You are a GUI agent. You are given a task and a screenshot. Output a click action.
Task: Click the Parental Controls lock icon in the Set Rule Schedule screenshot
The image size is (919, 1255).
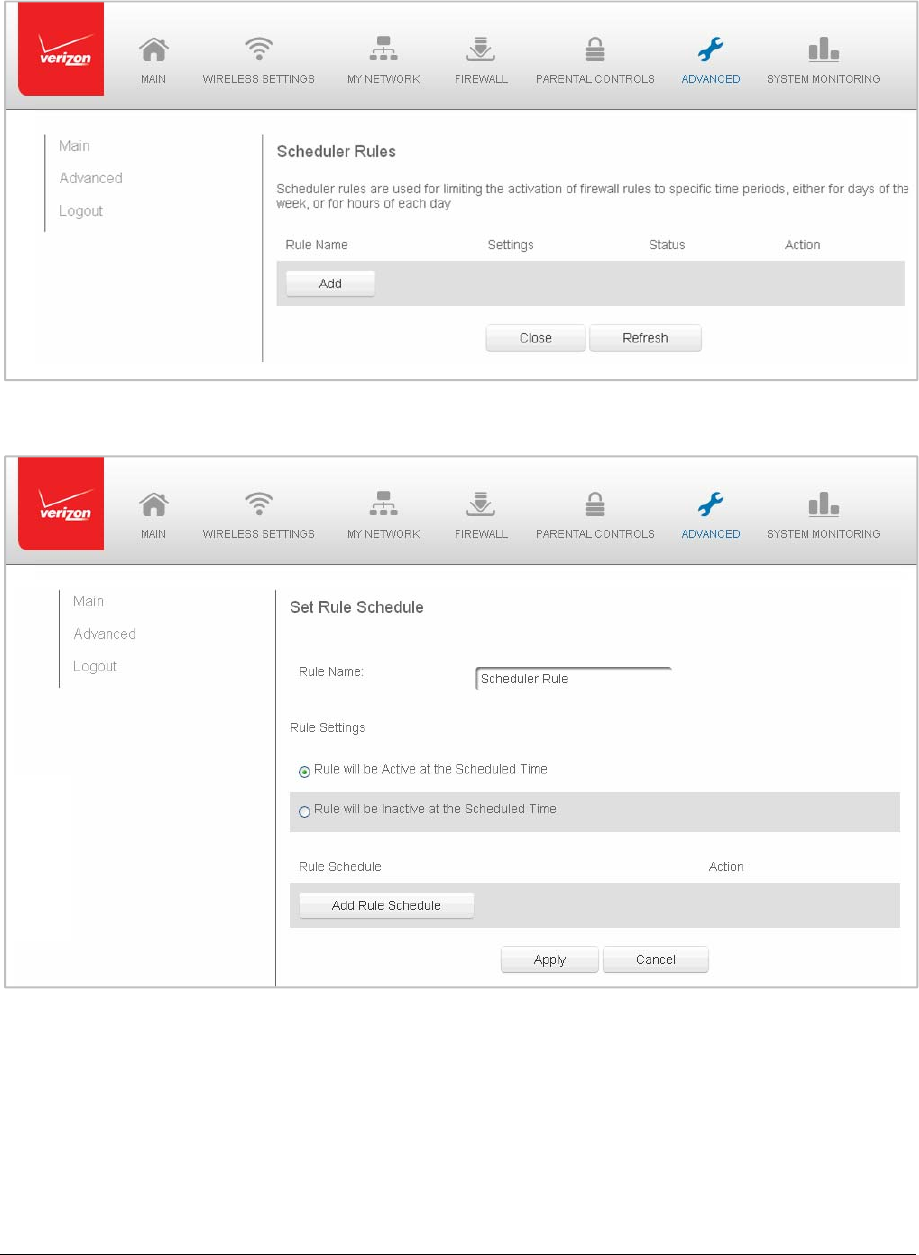[595, 505]
